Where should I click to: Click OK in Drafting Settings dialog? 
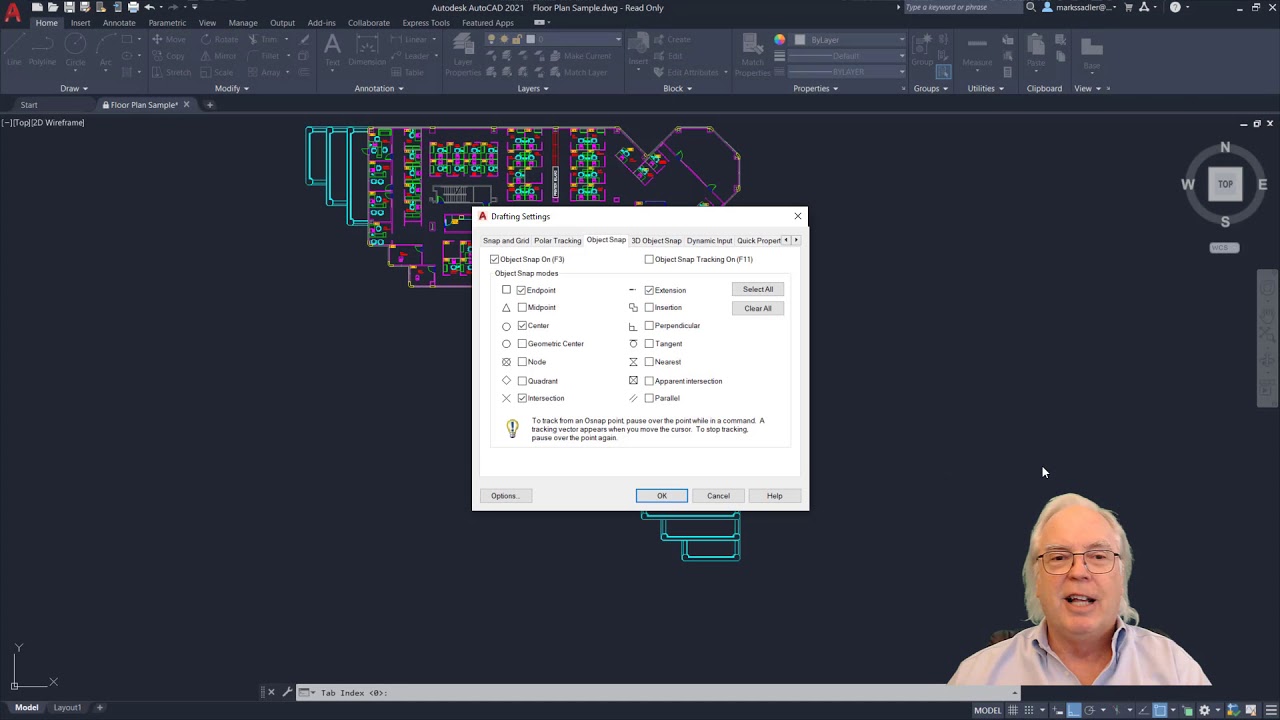point(662,496)
